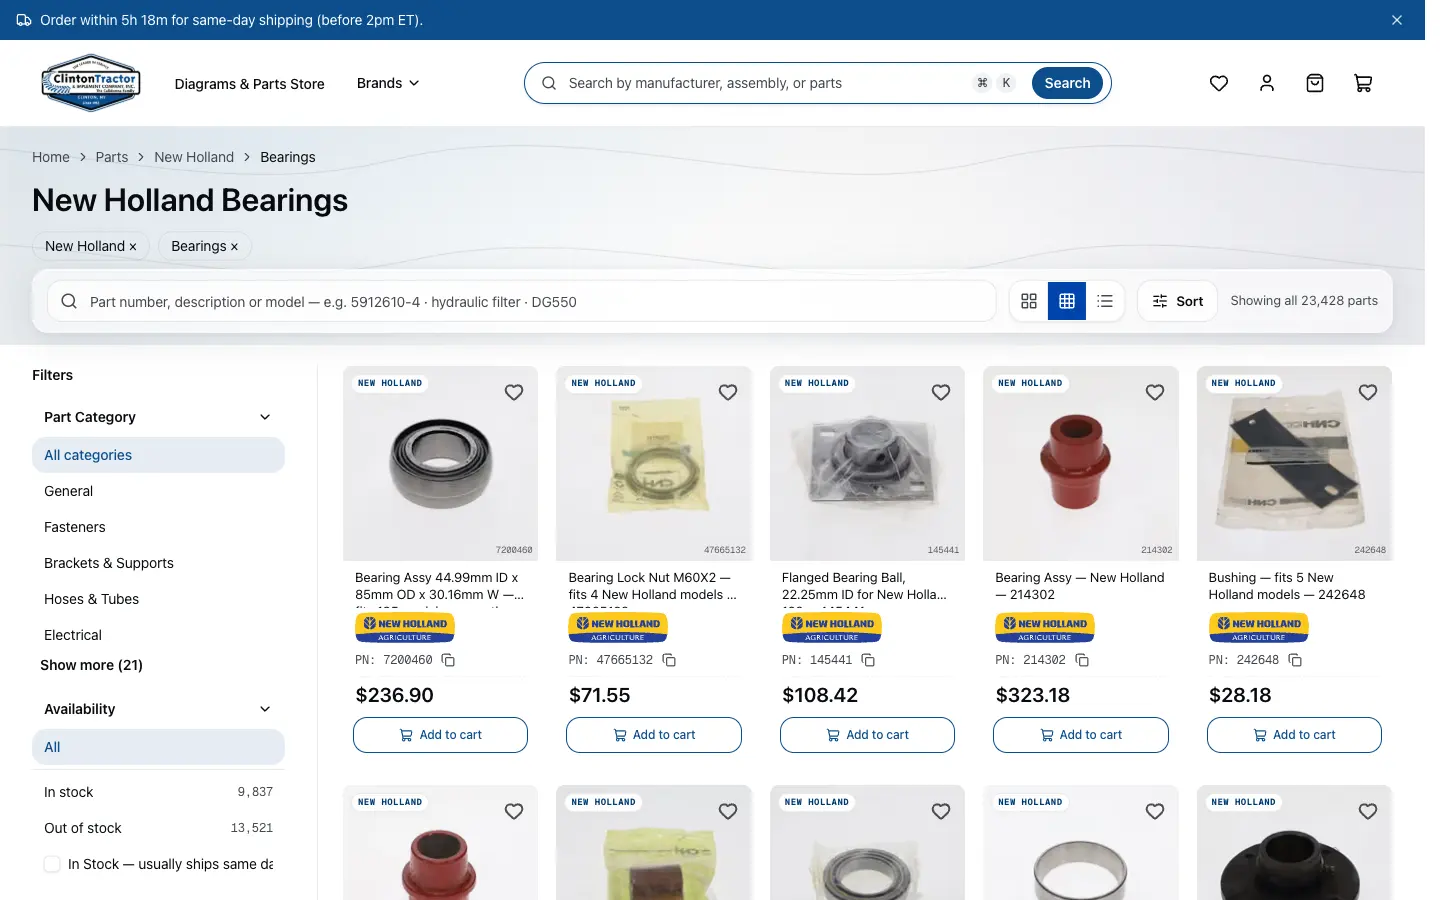Filter by Out of stock availability

tap(158, 828)
